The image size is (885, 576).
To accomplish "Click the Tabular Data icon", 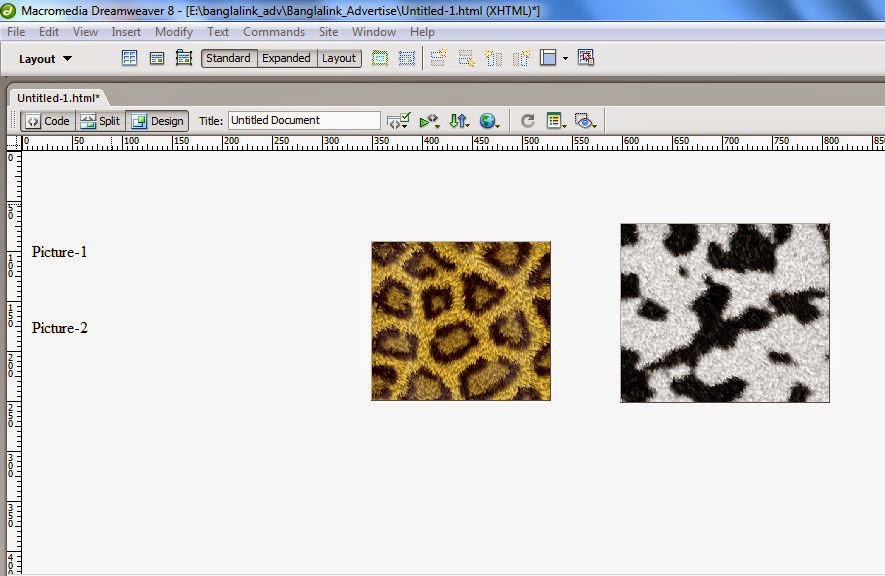I will click(x=586, y=58).
